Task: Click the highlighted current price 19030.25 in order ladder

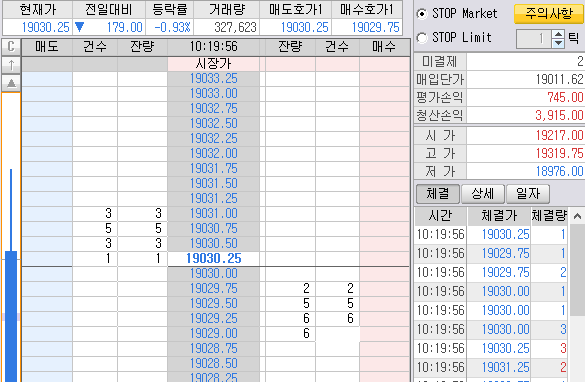Action: tap(213, 259)
